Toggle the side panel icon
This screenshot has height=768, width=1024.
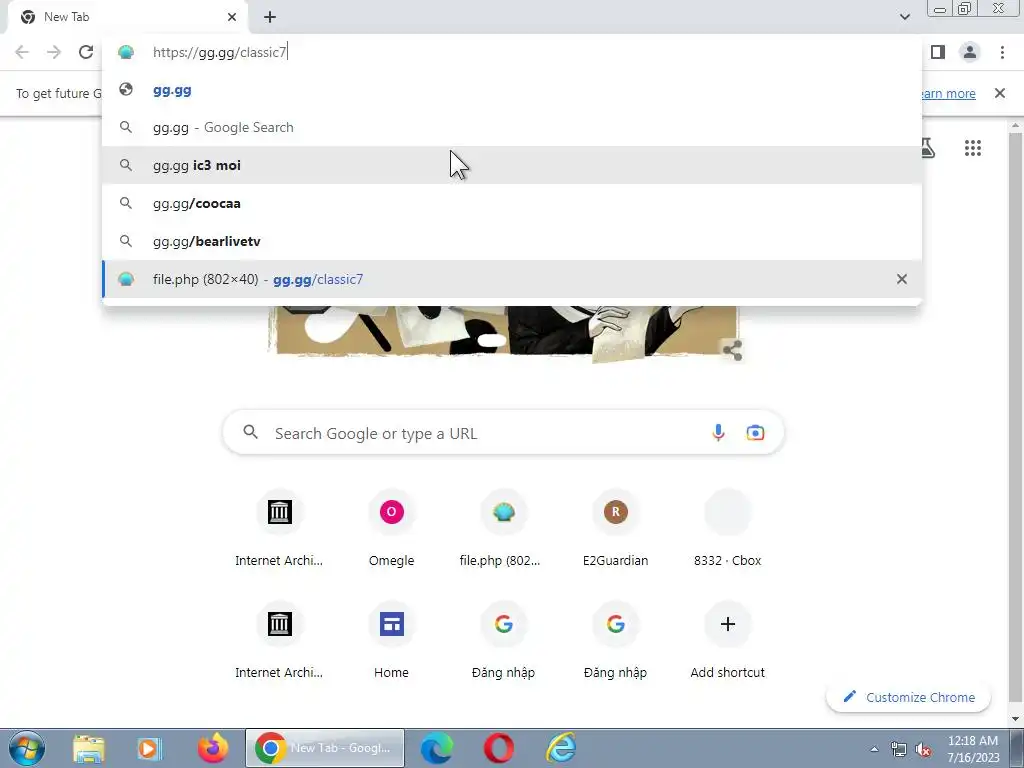pos(938,52)
